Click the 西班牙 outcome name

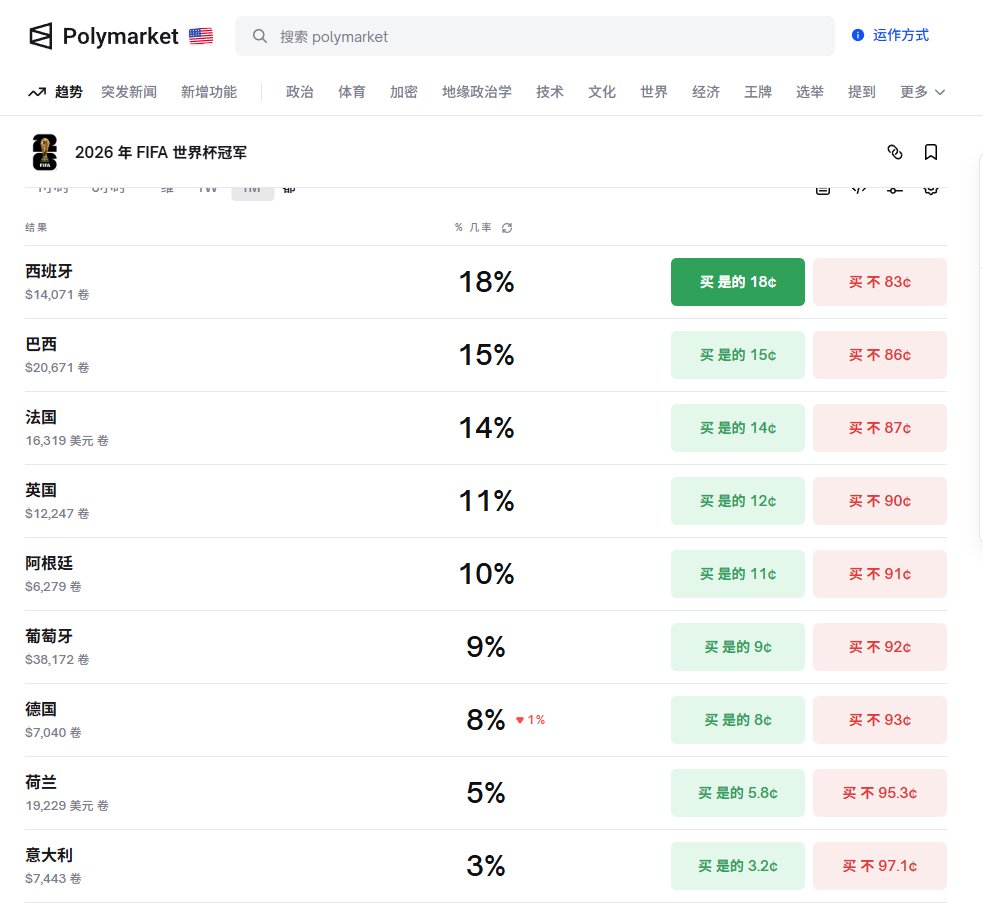click(49, 271)
